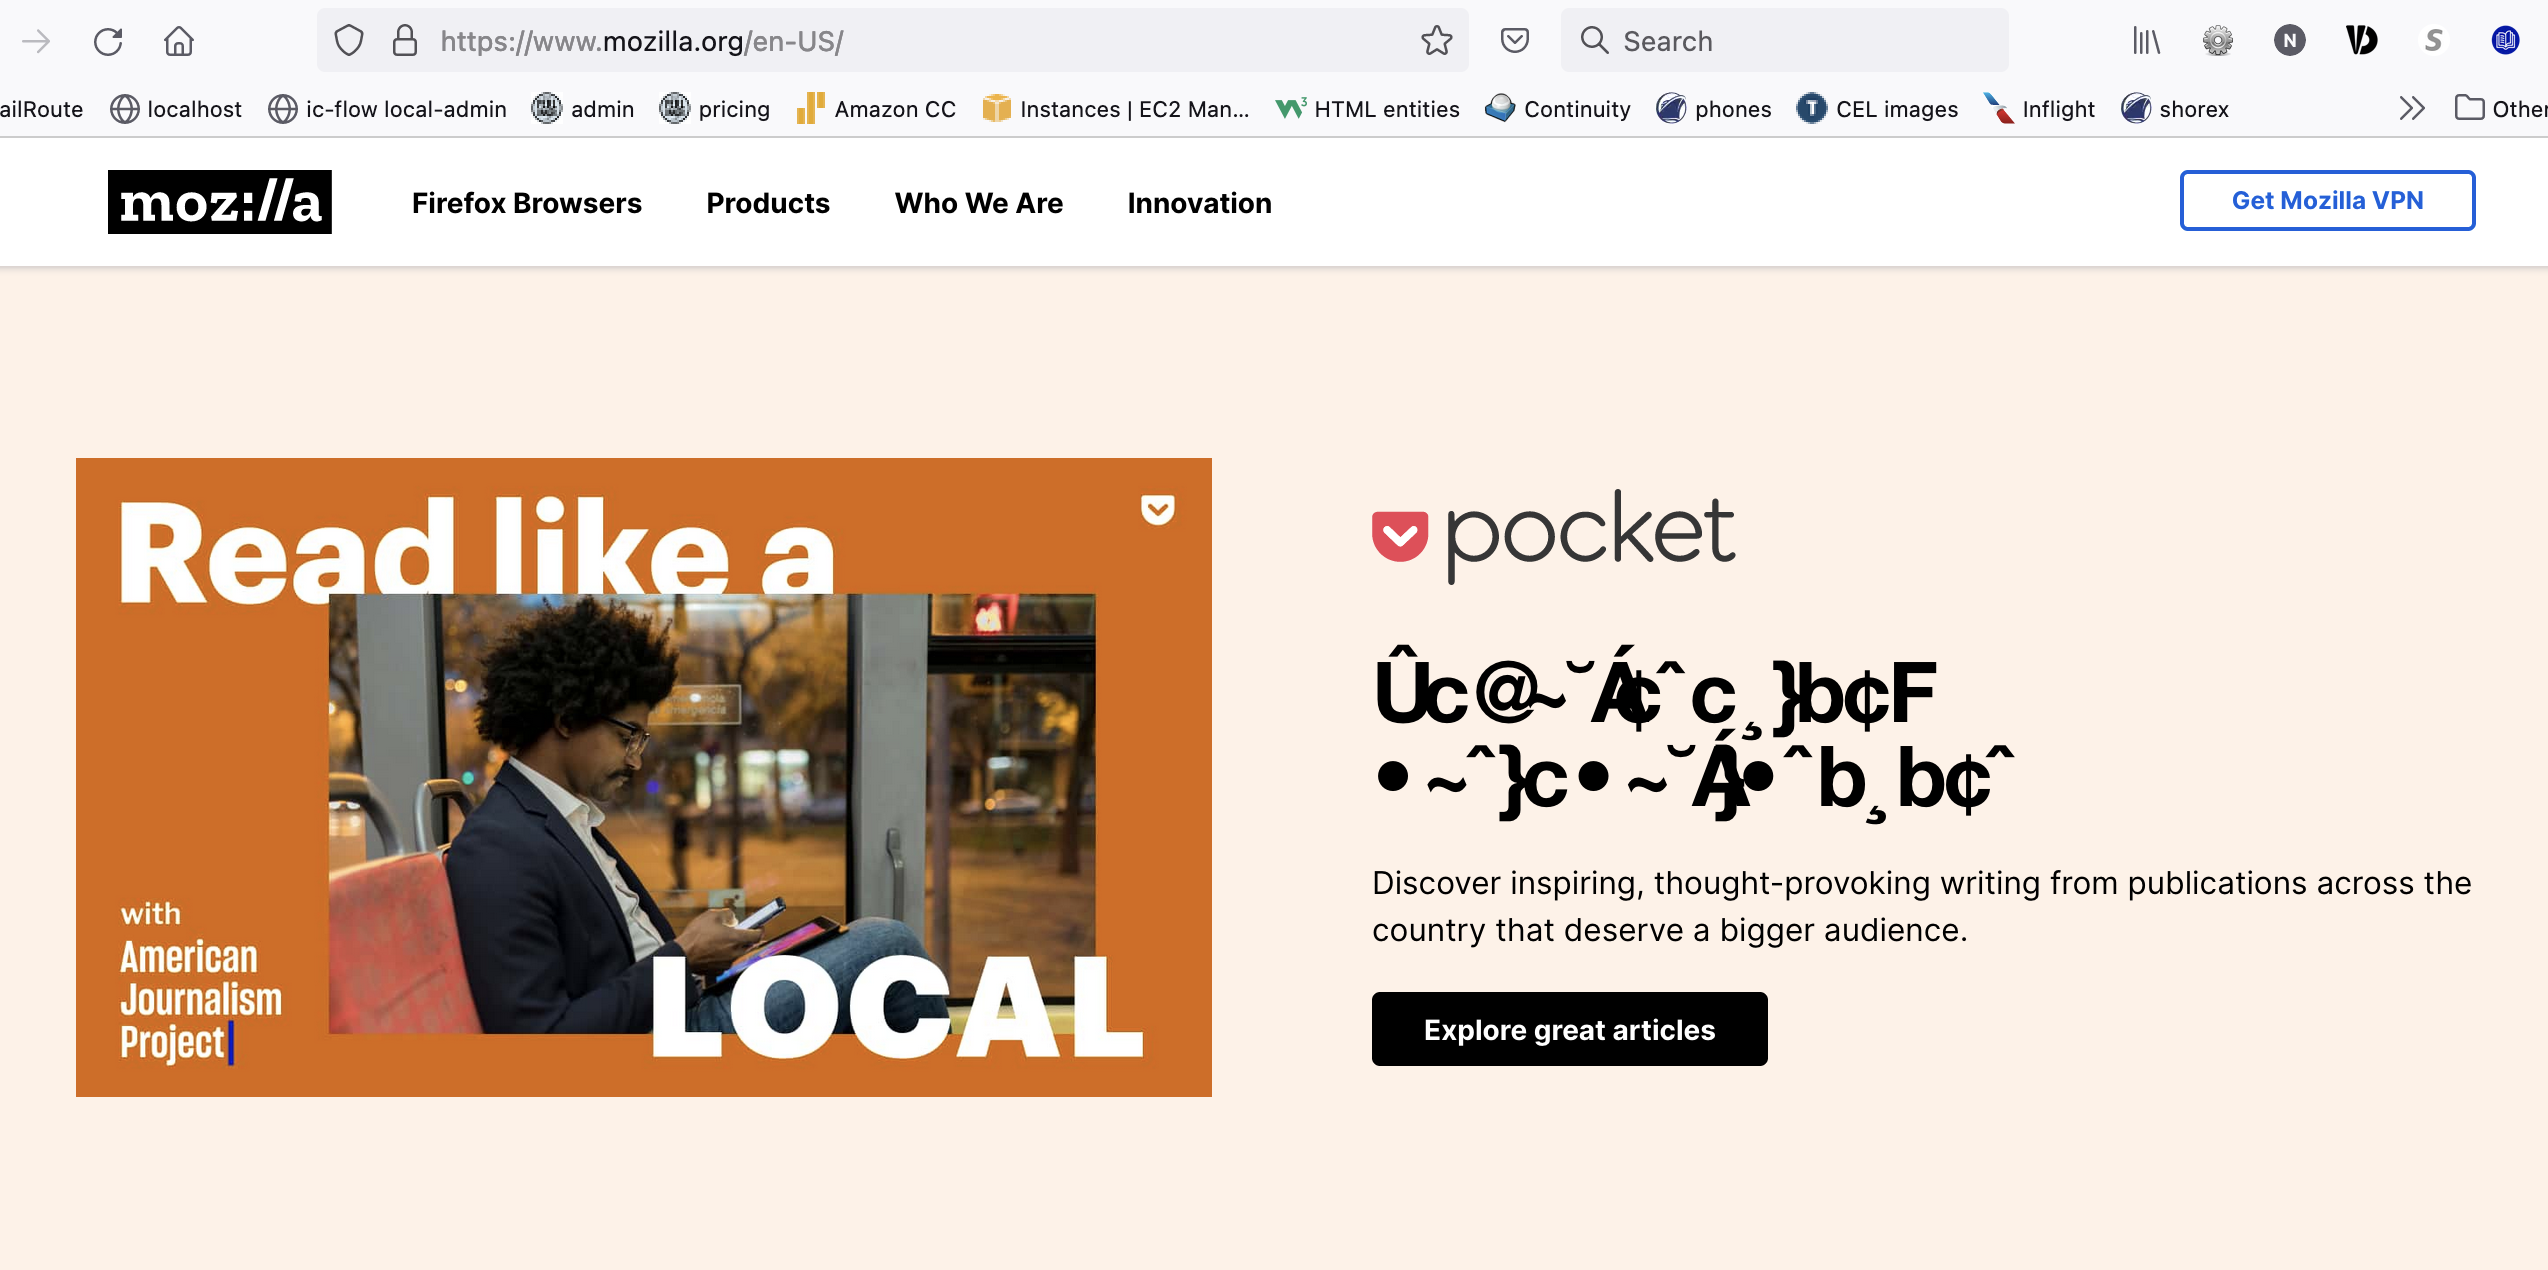Open the Library icon in the toolbar
2548x1270 pixels.
[x=2145, y=41]
